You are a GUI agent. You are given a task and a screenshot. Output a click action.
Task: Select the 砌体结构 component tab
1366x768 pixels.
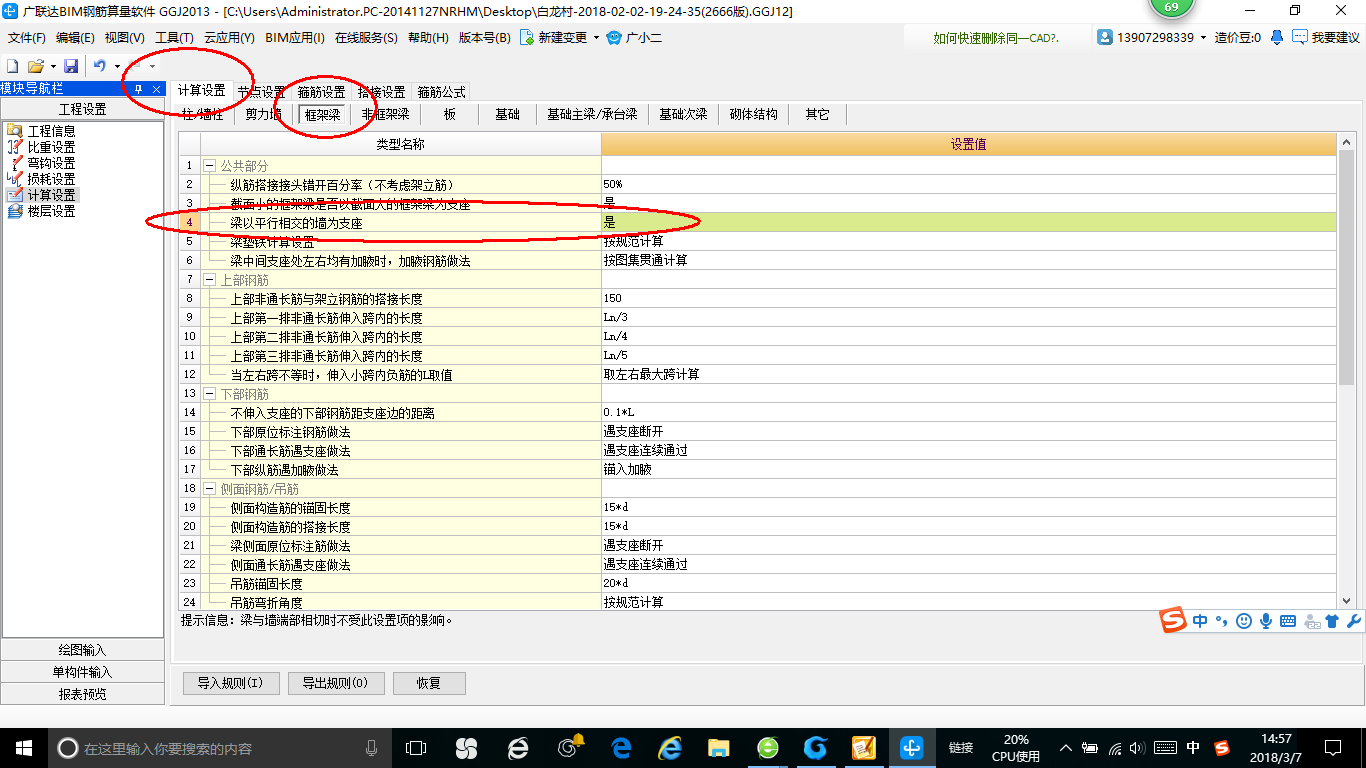tap(753, 114)
